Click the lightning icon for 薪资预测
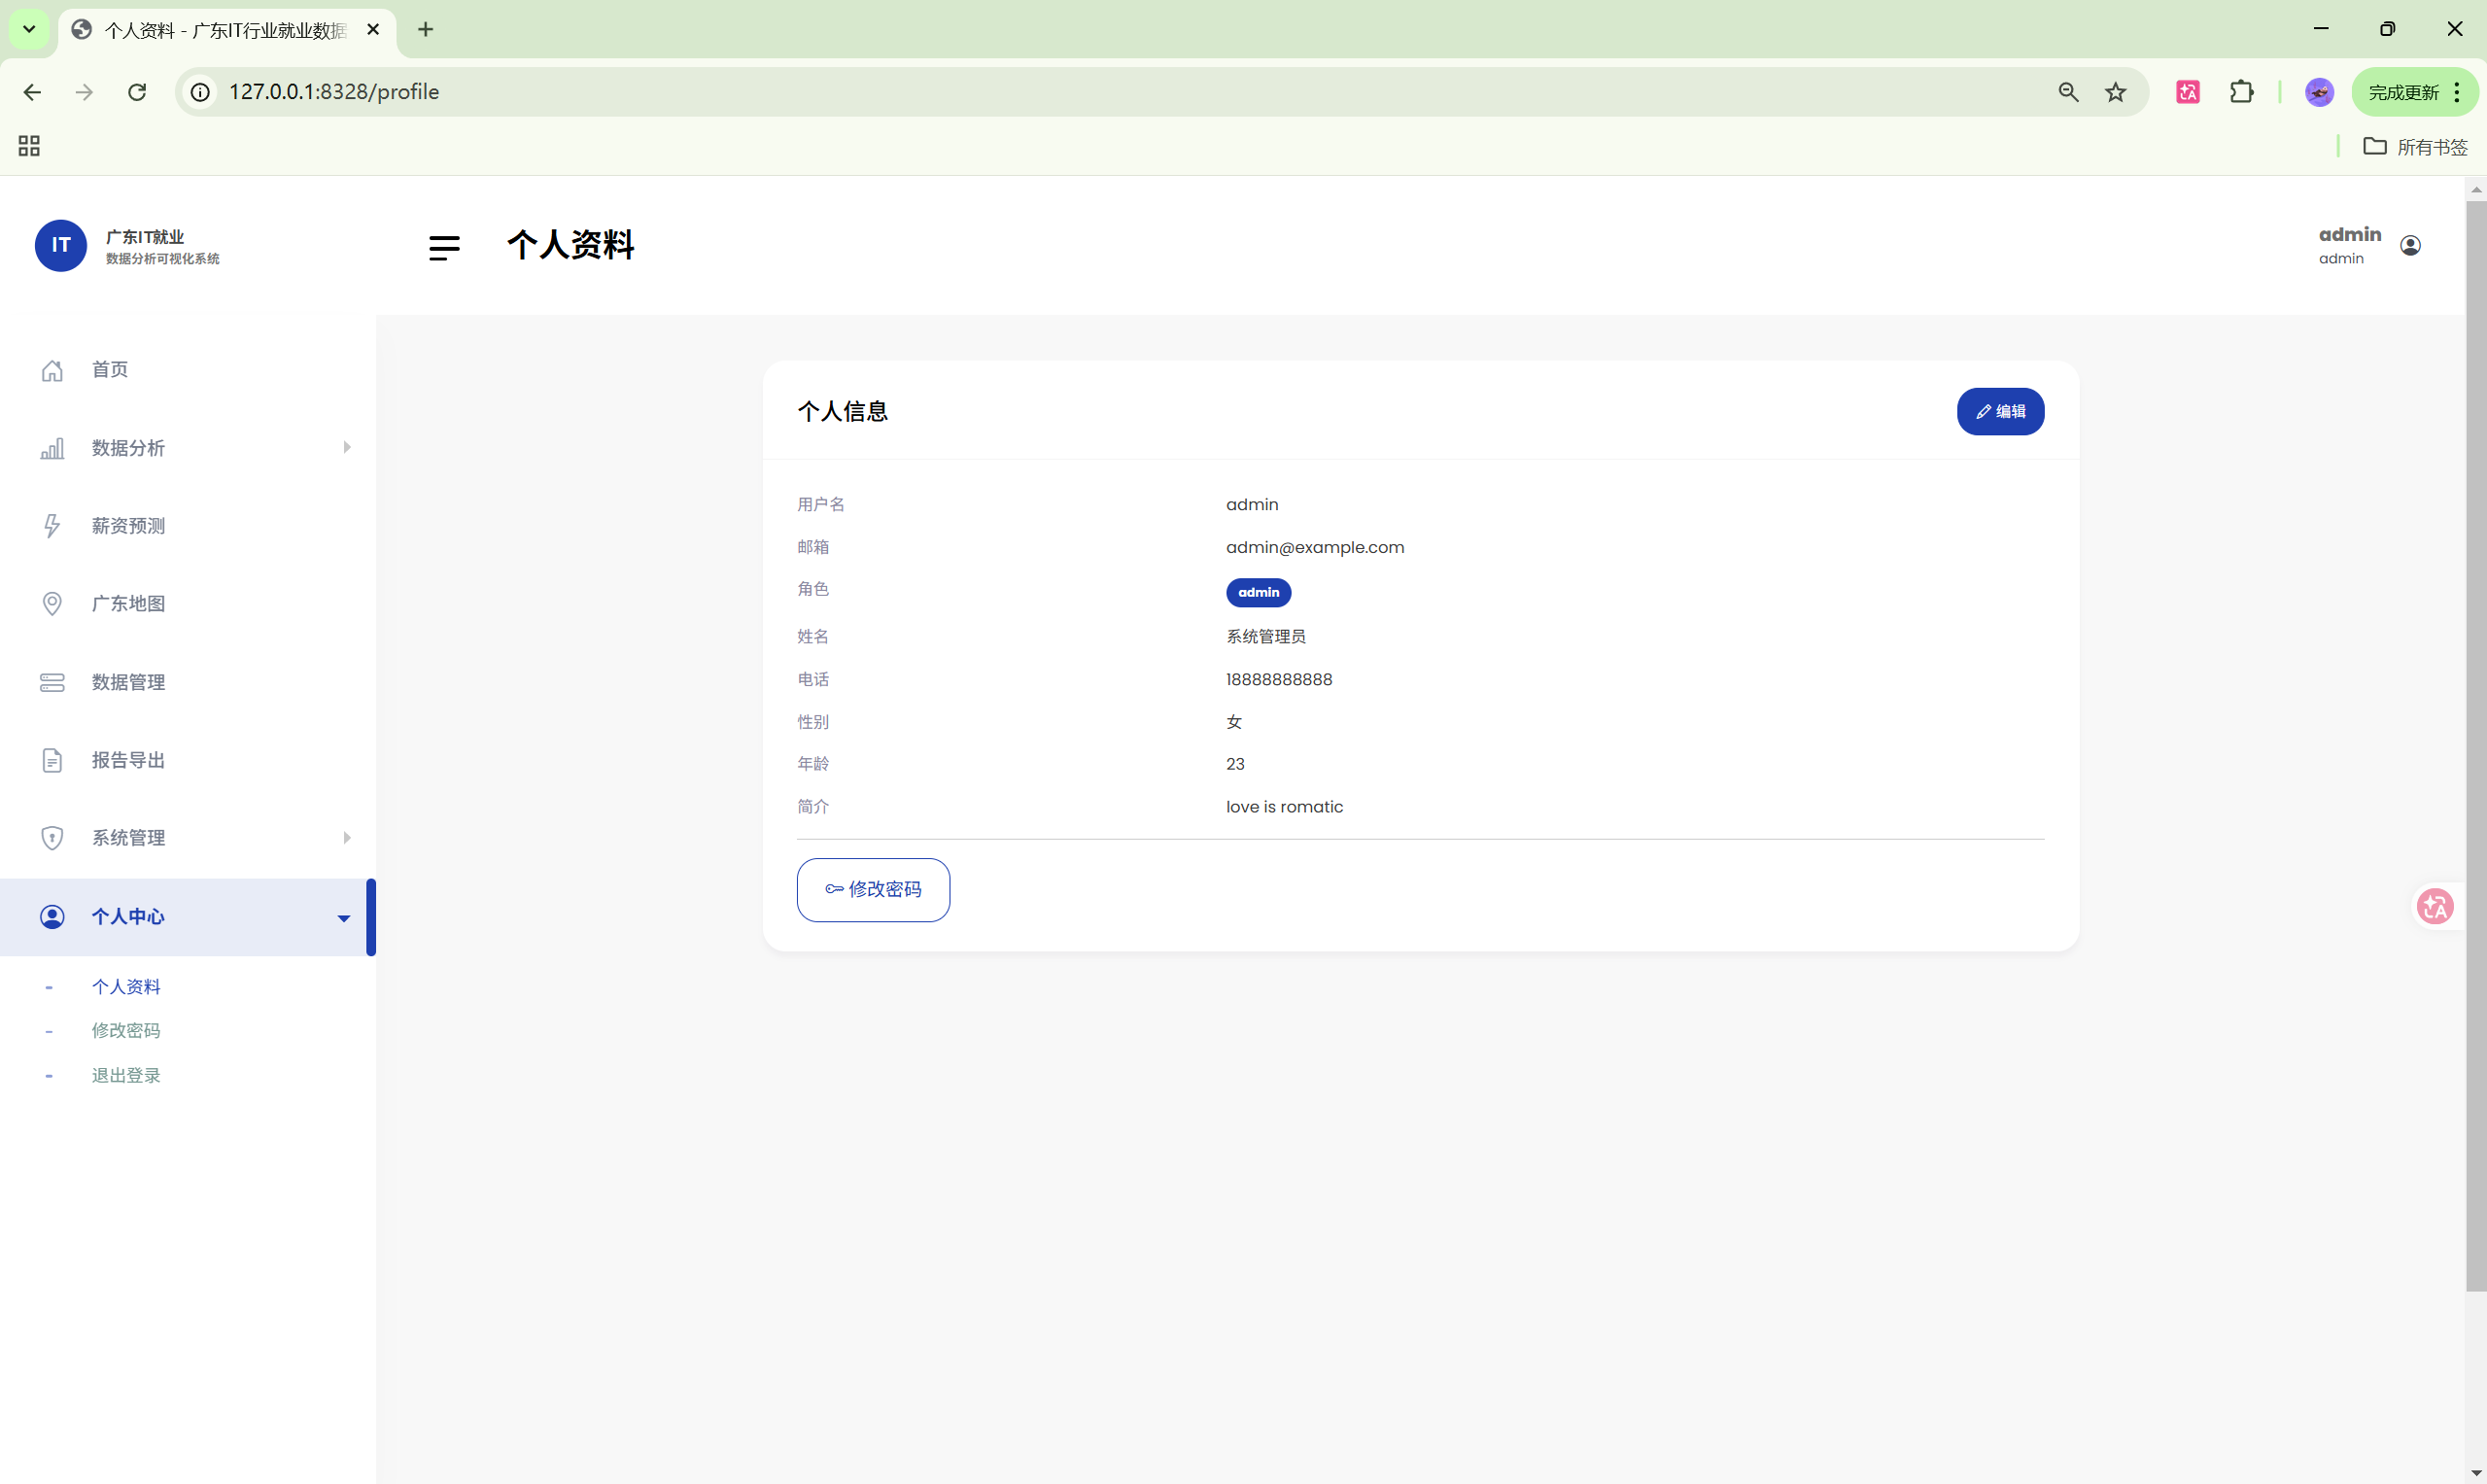This screenshot has width=2487, height=1484. coord(52,526)
